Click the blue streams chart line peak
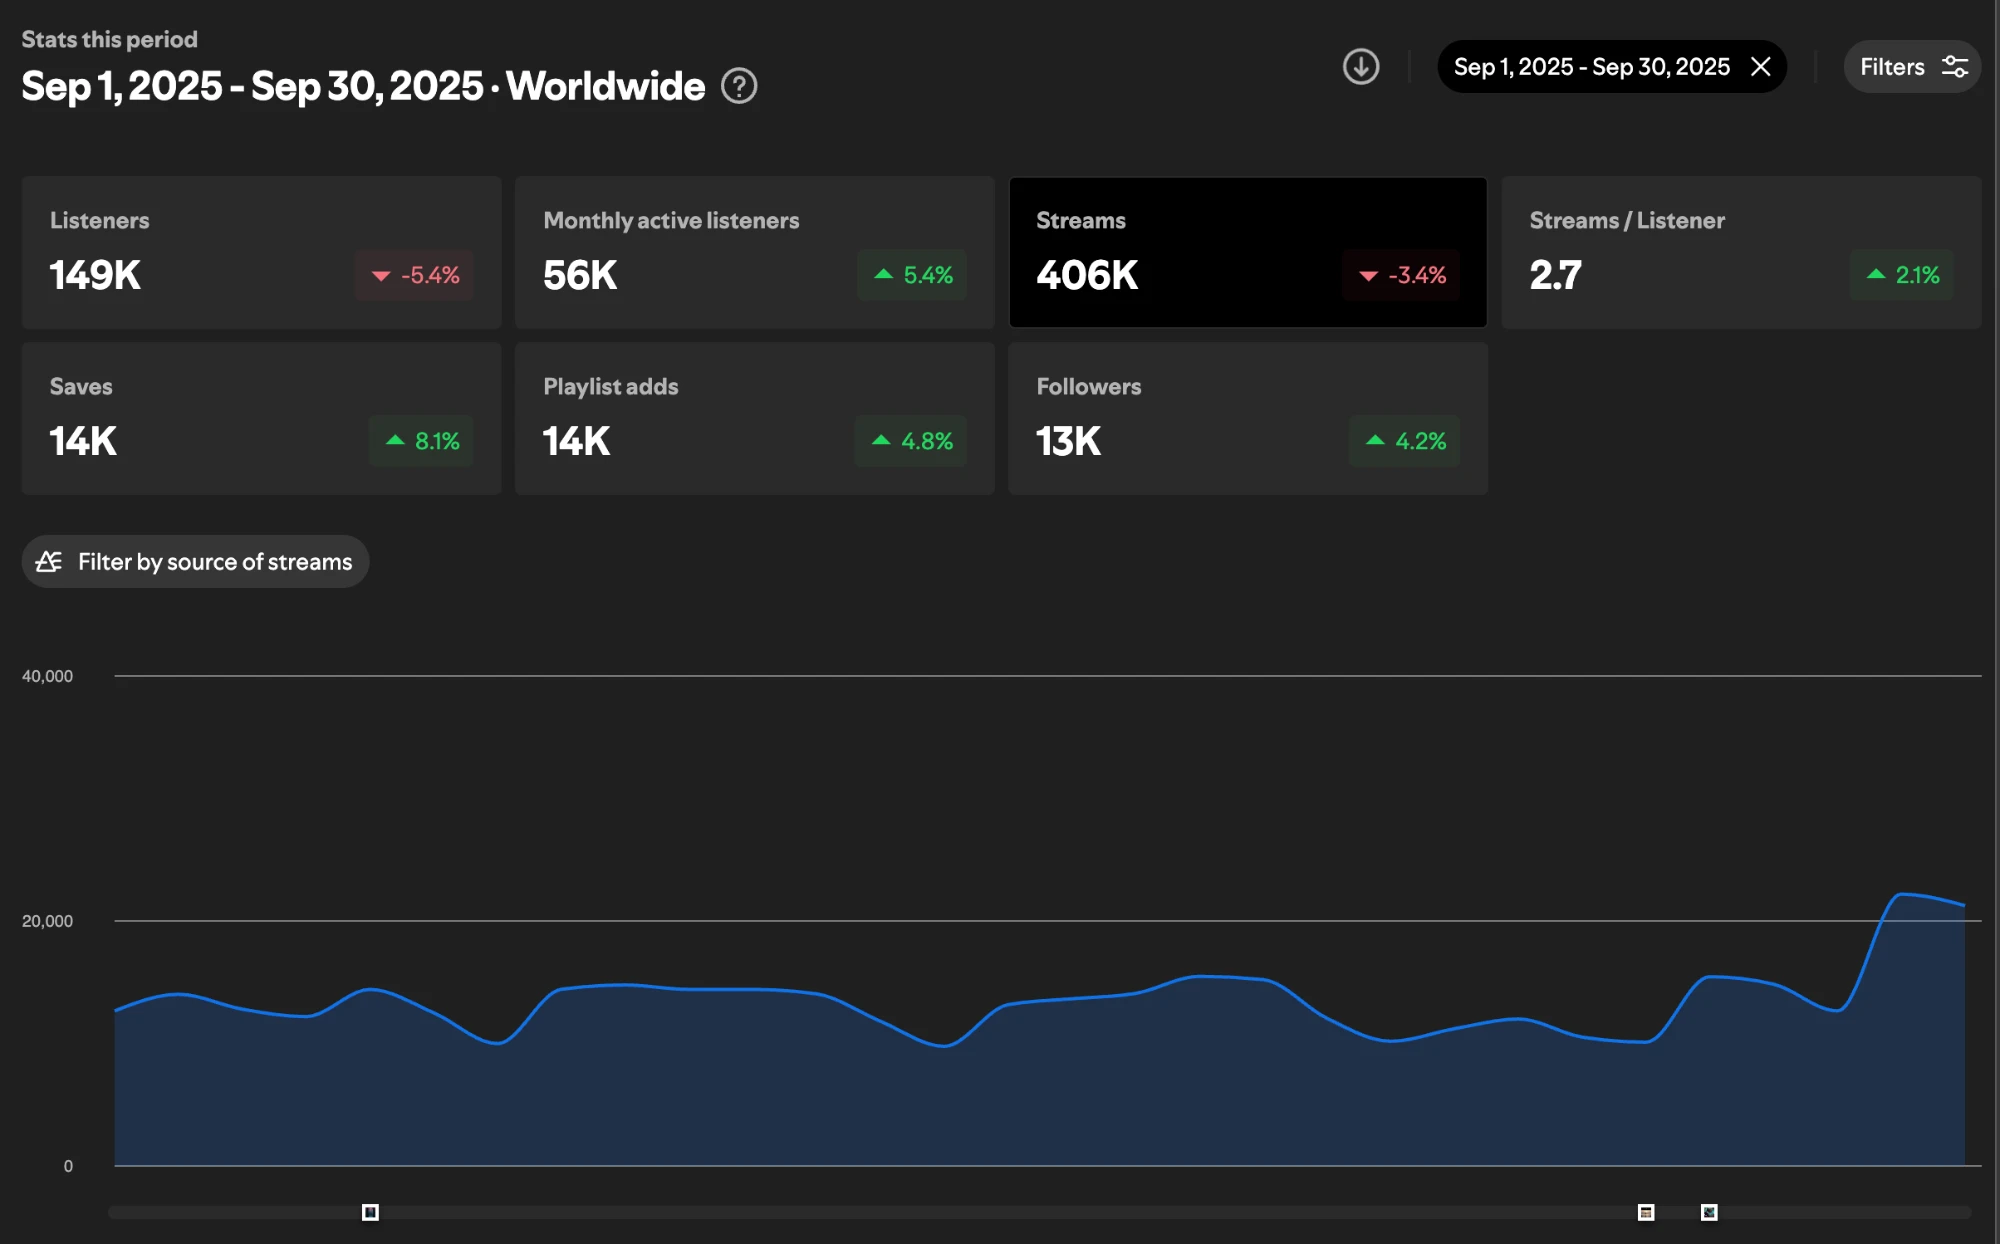 [1902, 894]
